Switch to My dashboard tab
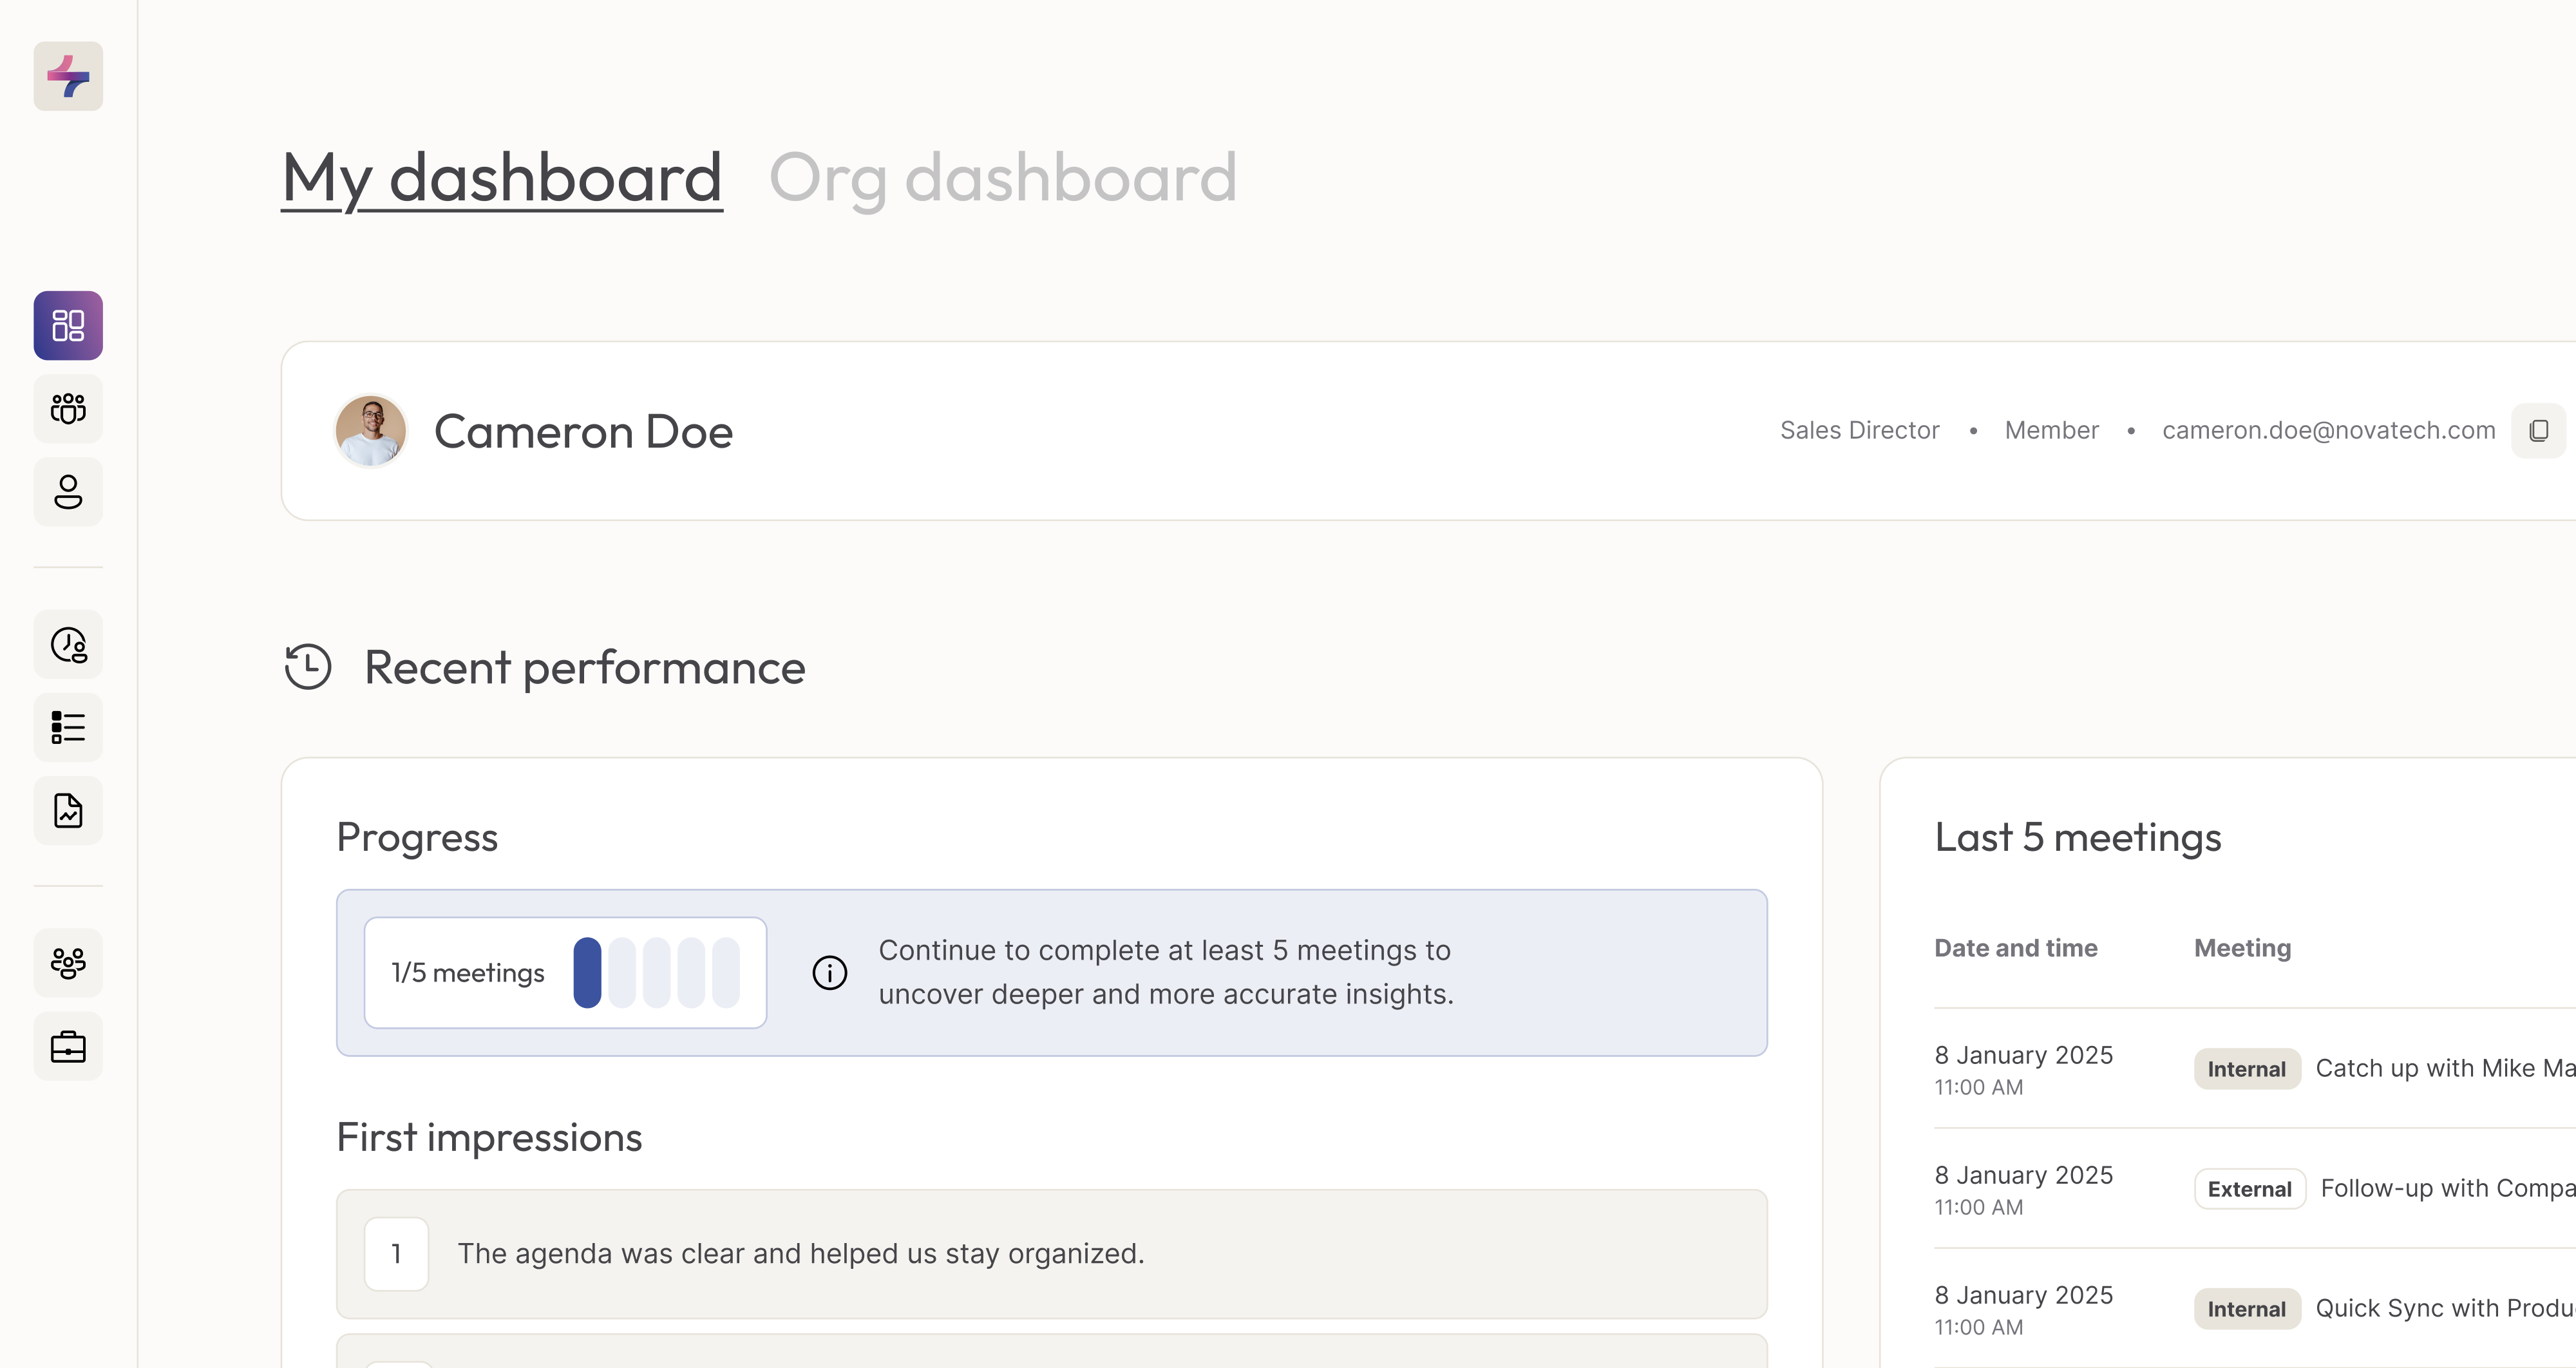2576x1368 pixels. 502,178
